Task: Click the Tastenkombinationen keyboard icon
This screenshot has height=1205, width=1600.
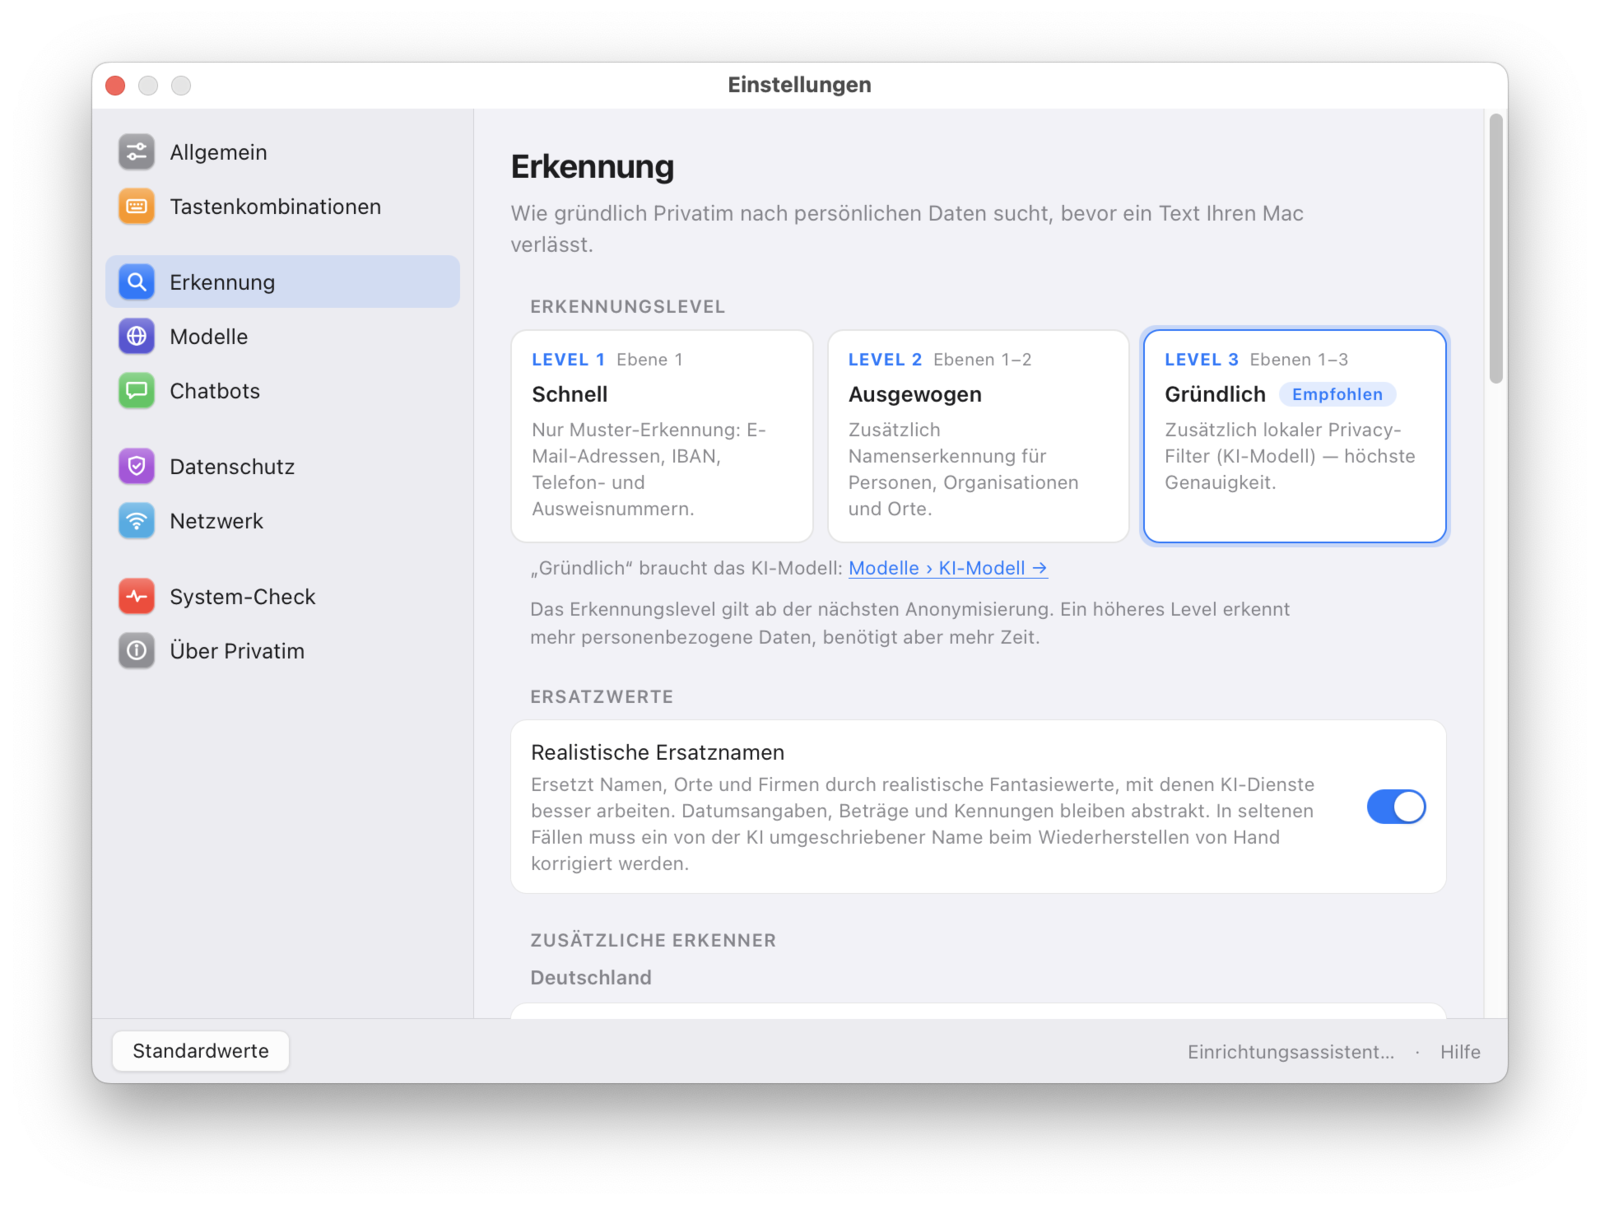Action: 137,207
